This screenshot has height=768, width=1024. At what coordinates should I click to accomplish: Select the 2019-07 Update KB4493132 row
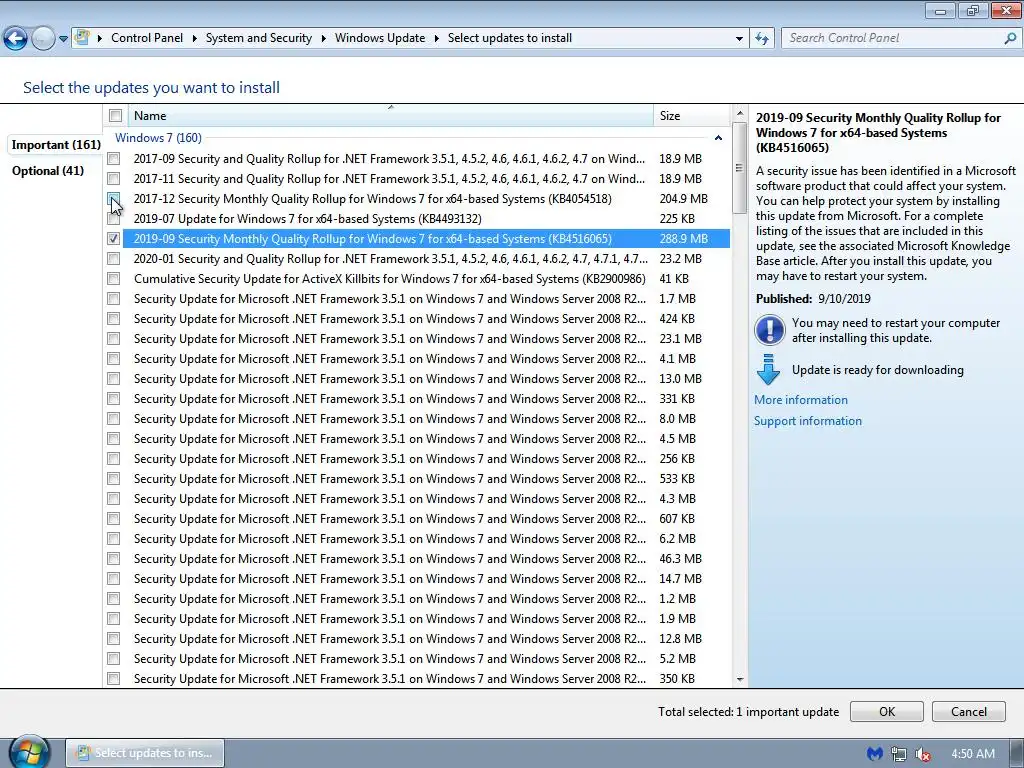click(x=426, y=219)
